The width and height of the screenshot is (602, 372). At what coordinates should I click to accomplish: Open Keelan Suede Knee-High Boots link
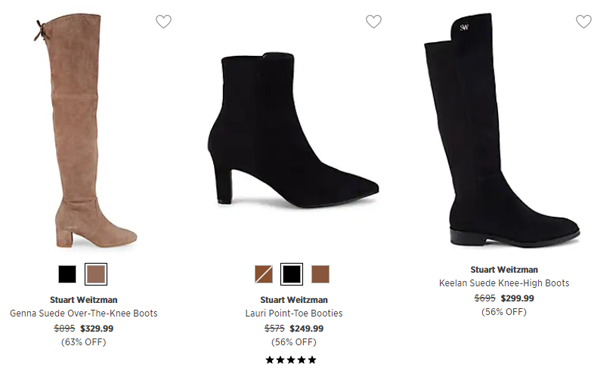tap(504, 283)
